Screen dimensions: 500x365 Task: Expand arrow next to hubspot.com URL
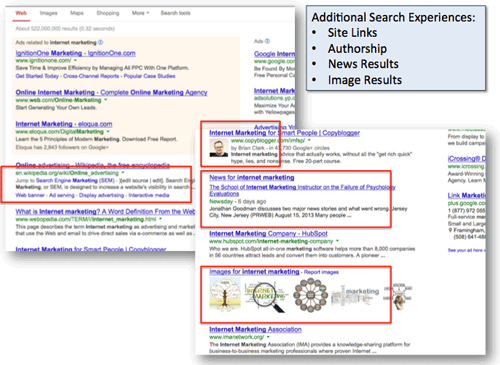click(337, 241)
